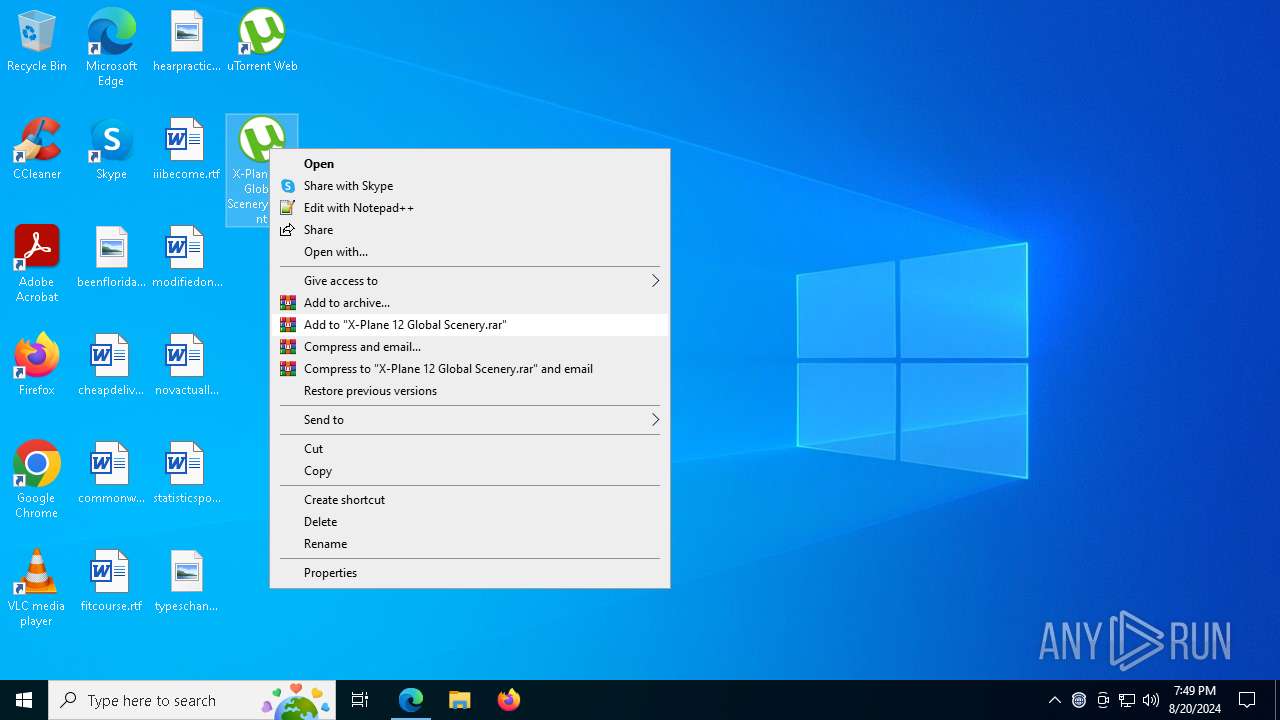
Task: Choose Delete in the context menu
Action: (470, 522)
